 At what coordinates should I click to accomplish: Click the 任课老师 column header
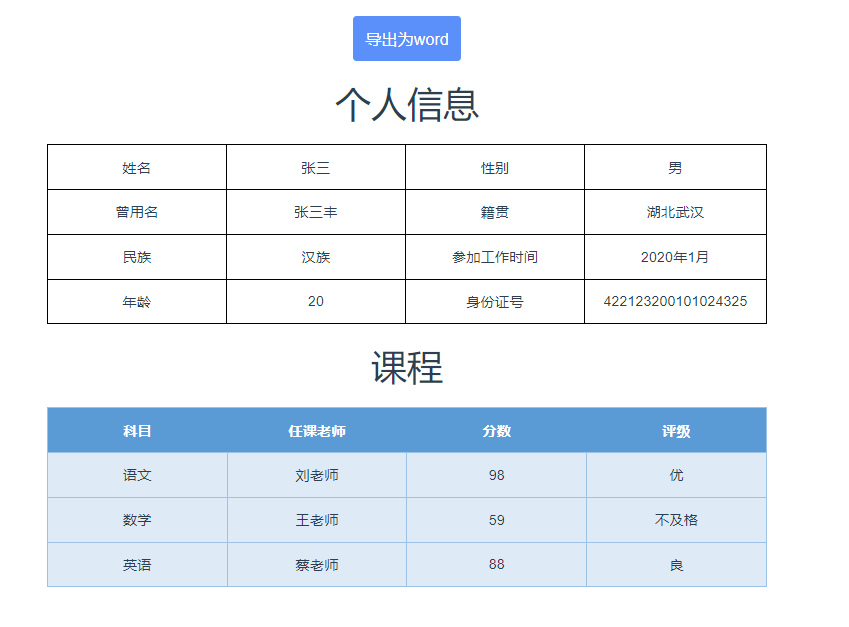(316, 431)
